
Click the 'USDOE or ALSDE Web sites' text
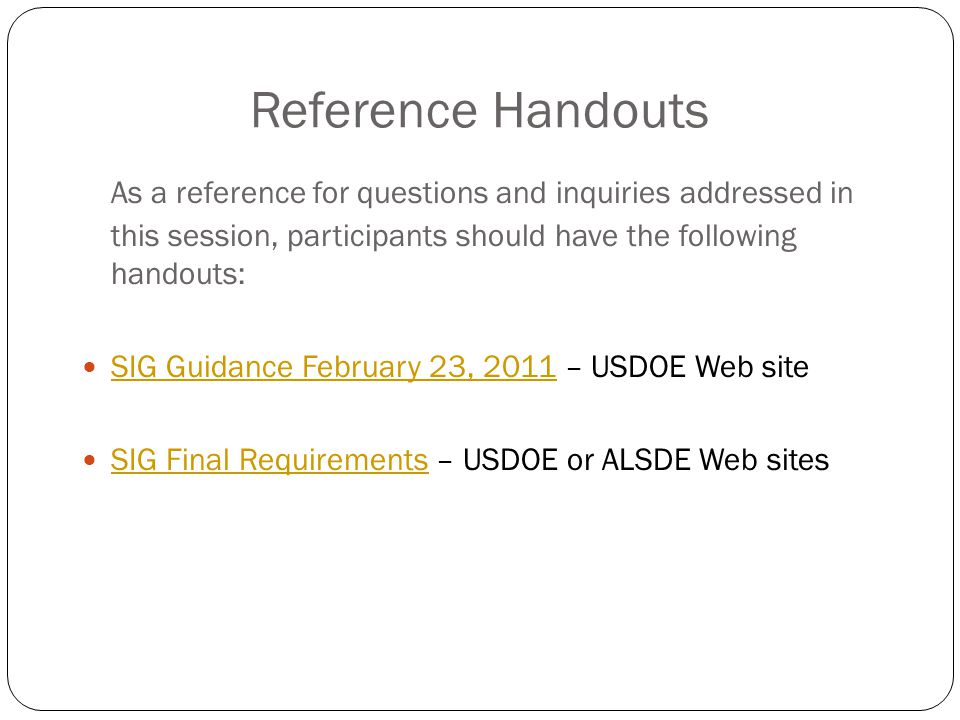click(646, 460)
